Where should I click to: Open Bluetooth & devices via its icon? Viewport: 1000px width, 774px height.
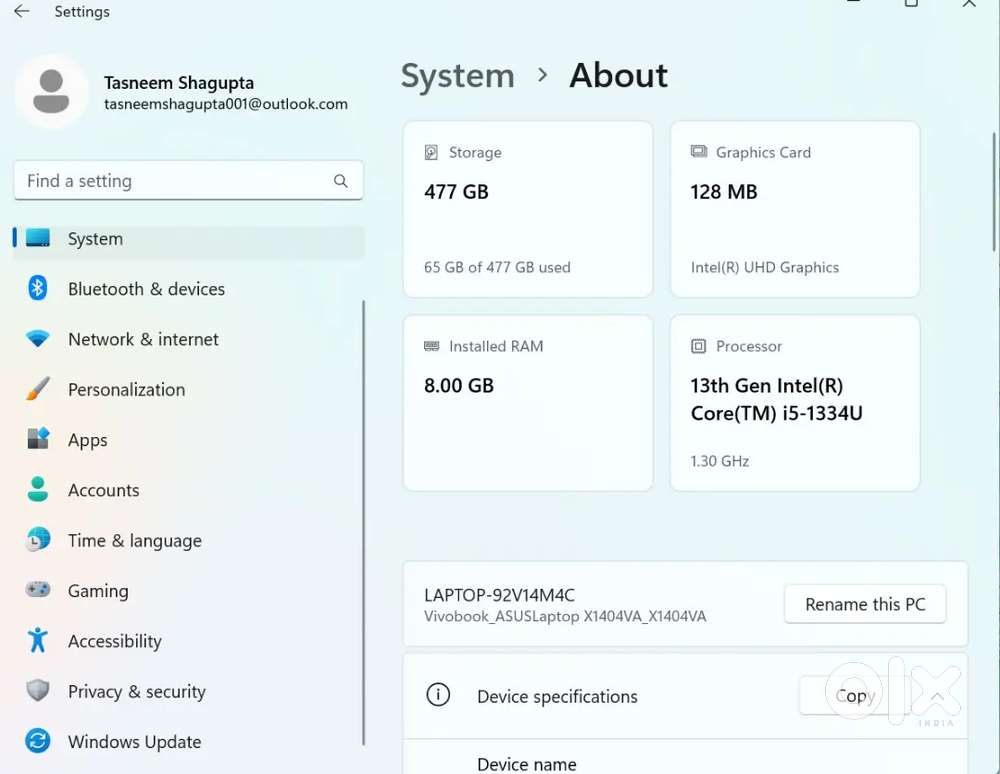(x=38, y=289)
